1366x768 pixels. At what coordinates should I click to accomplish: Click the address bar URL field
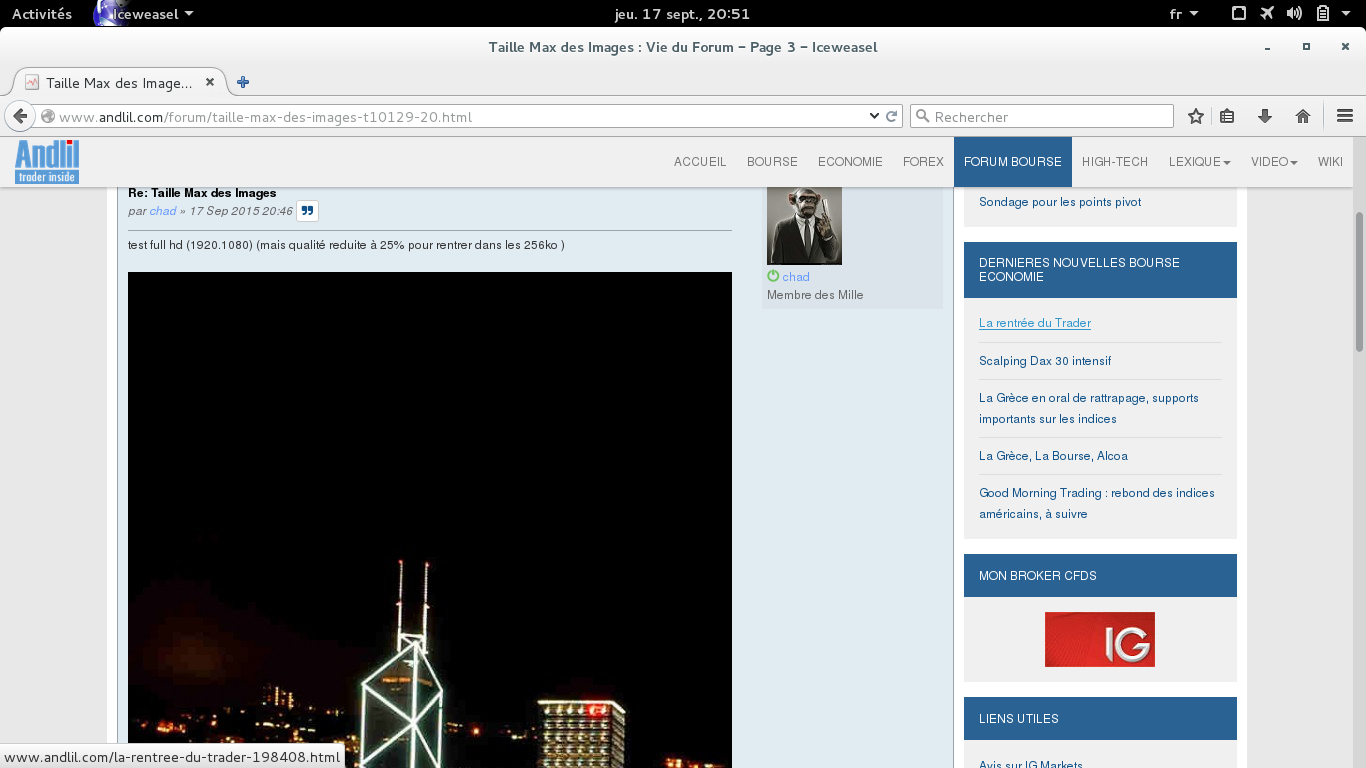pos(460,116)
